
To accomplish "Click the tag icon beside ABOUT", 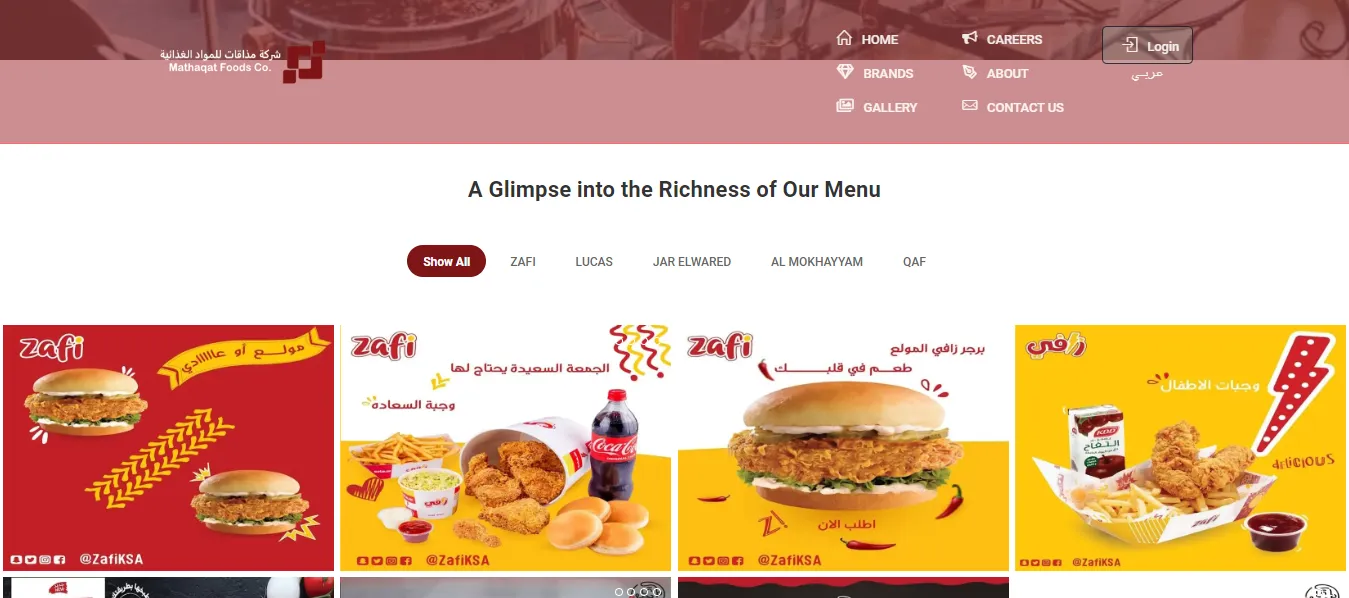I will (969, 72).
